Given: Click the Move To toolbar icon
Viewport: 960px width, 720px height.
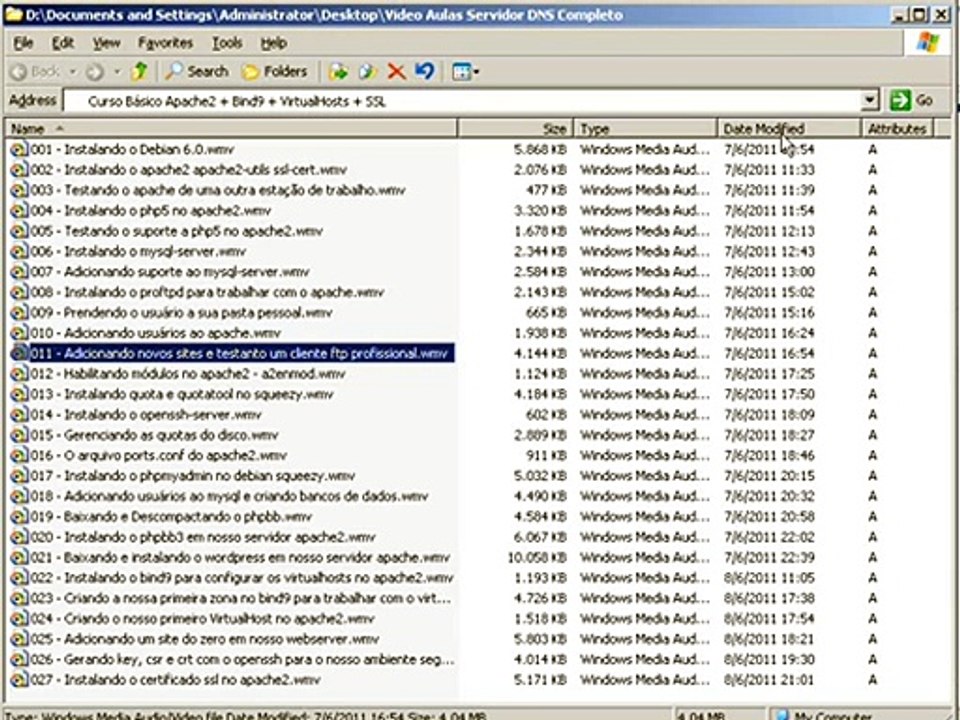Looking at the screenshot, I should pos(338,72).
